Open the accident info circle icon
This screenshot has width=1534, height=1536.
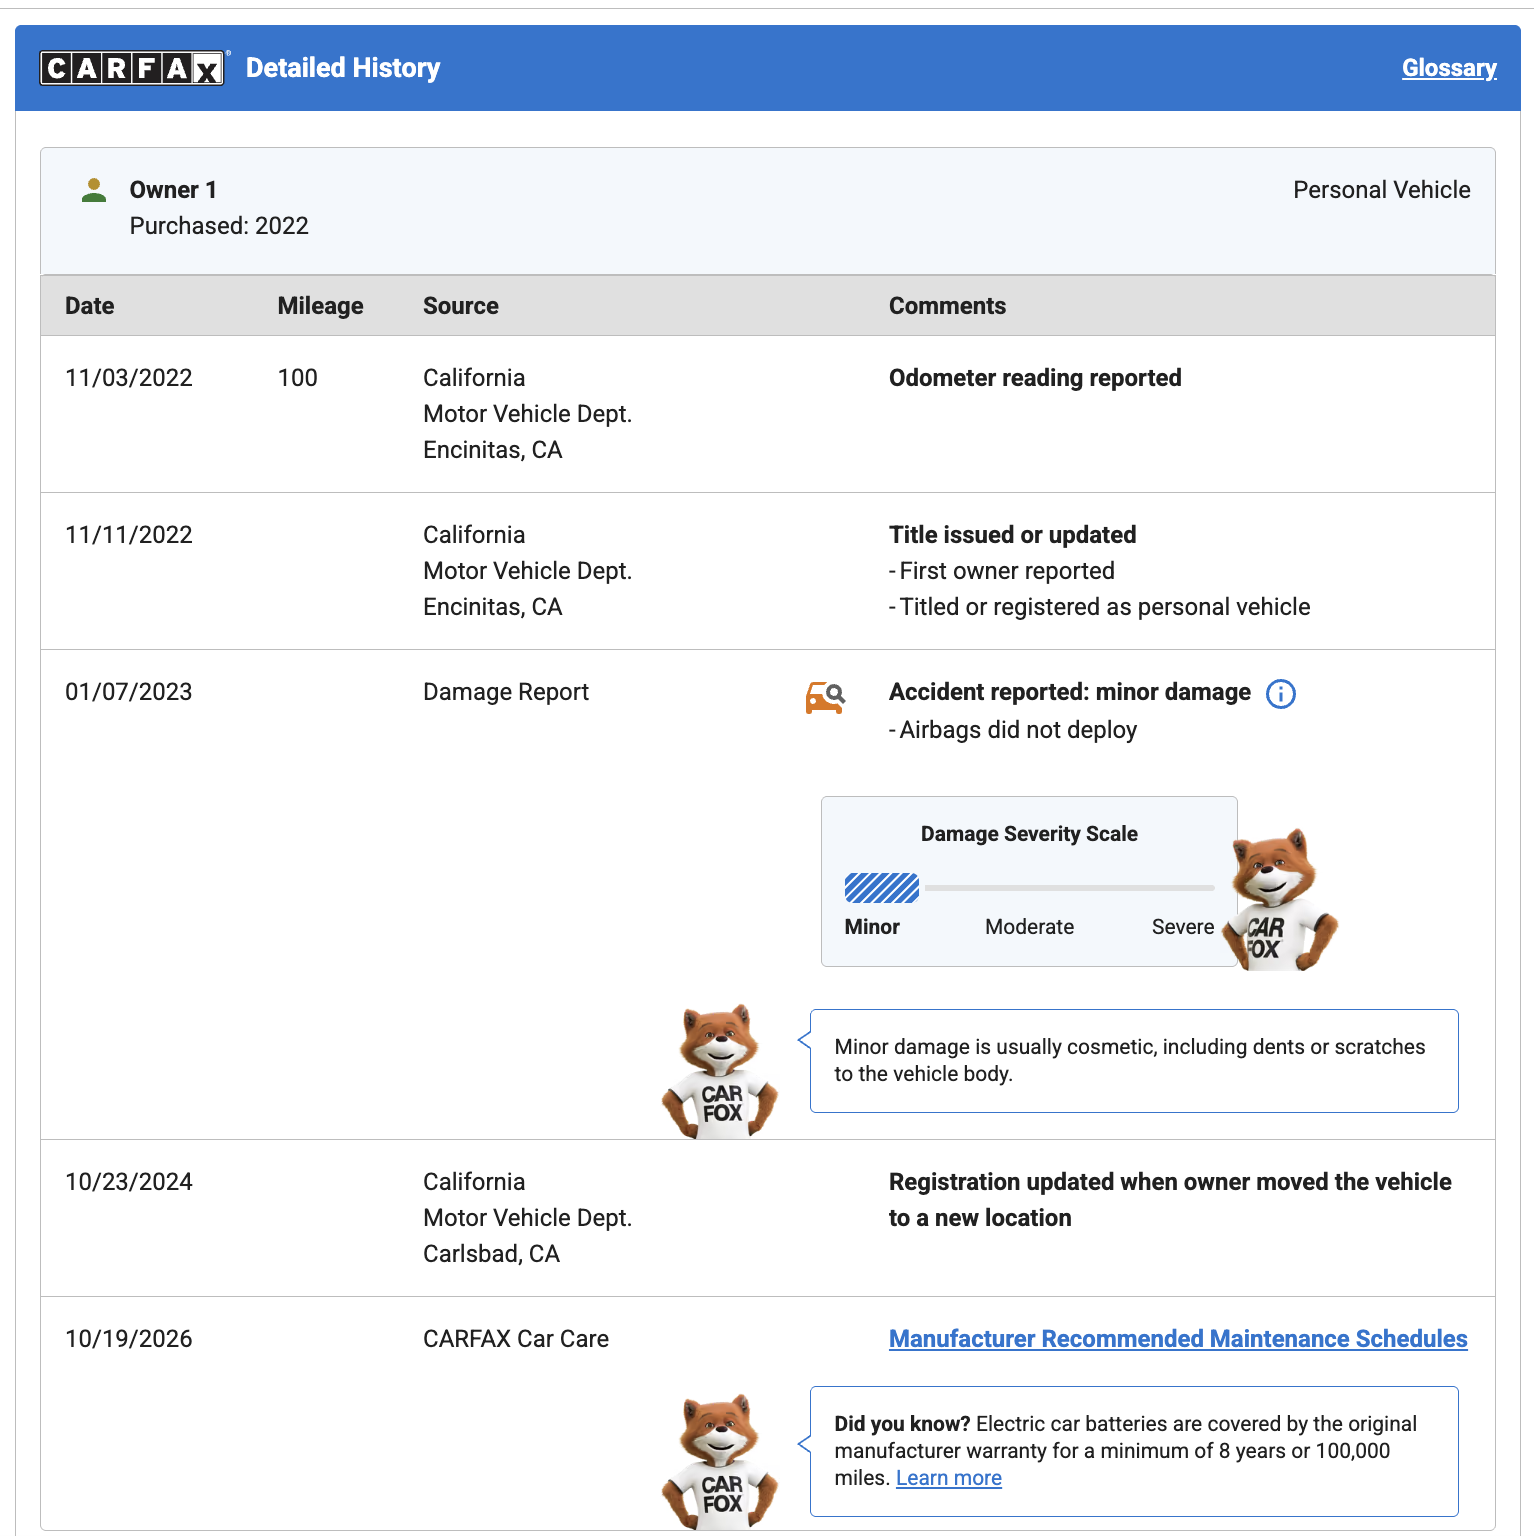[x=1281, y=694]
